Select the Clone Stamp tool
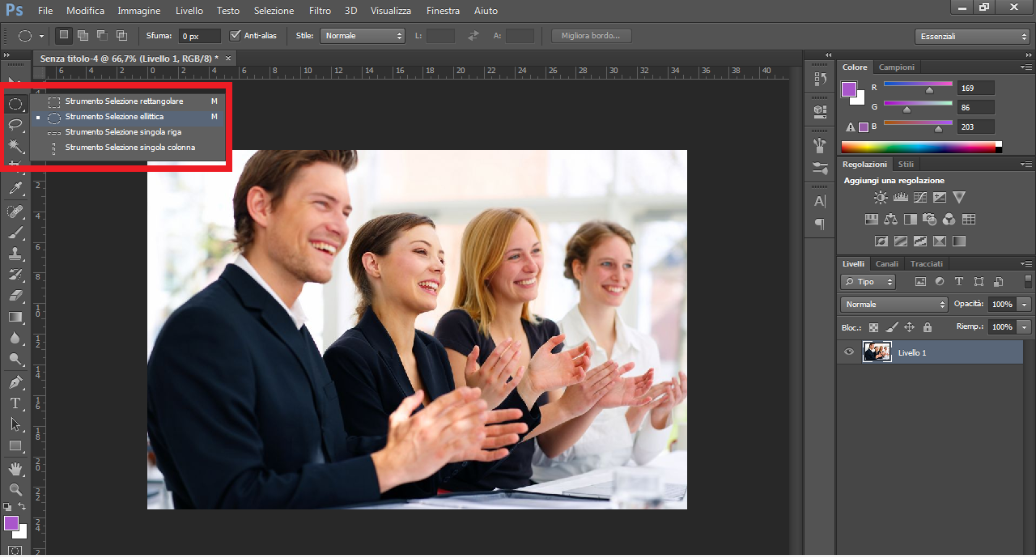 [x=15, y=253]
